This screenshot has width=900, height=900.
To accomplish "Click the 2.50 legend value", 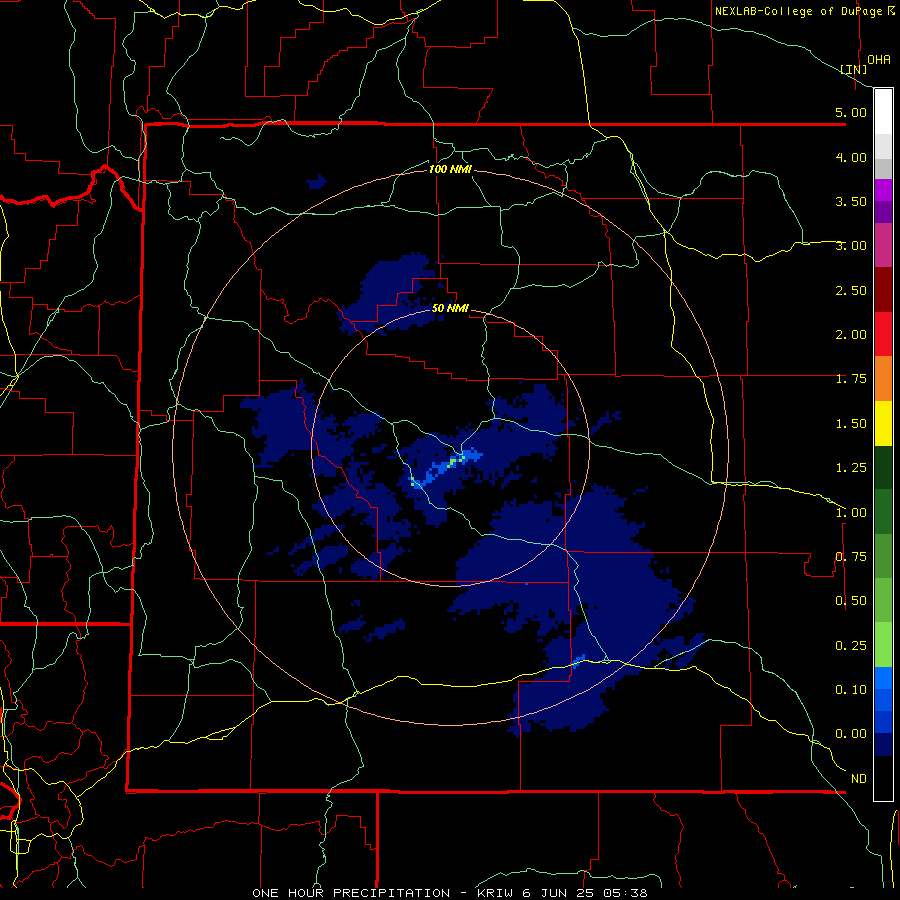I will [x=851, y=290].
